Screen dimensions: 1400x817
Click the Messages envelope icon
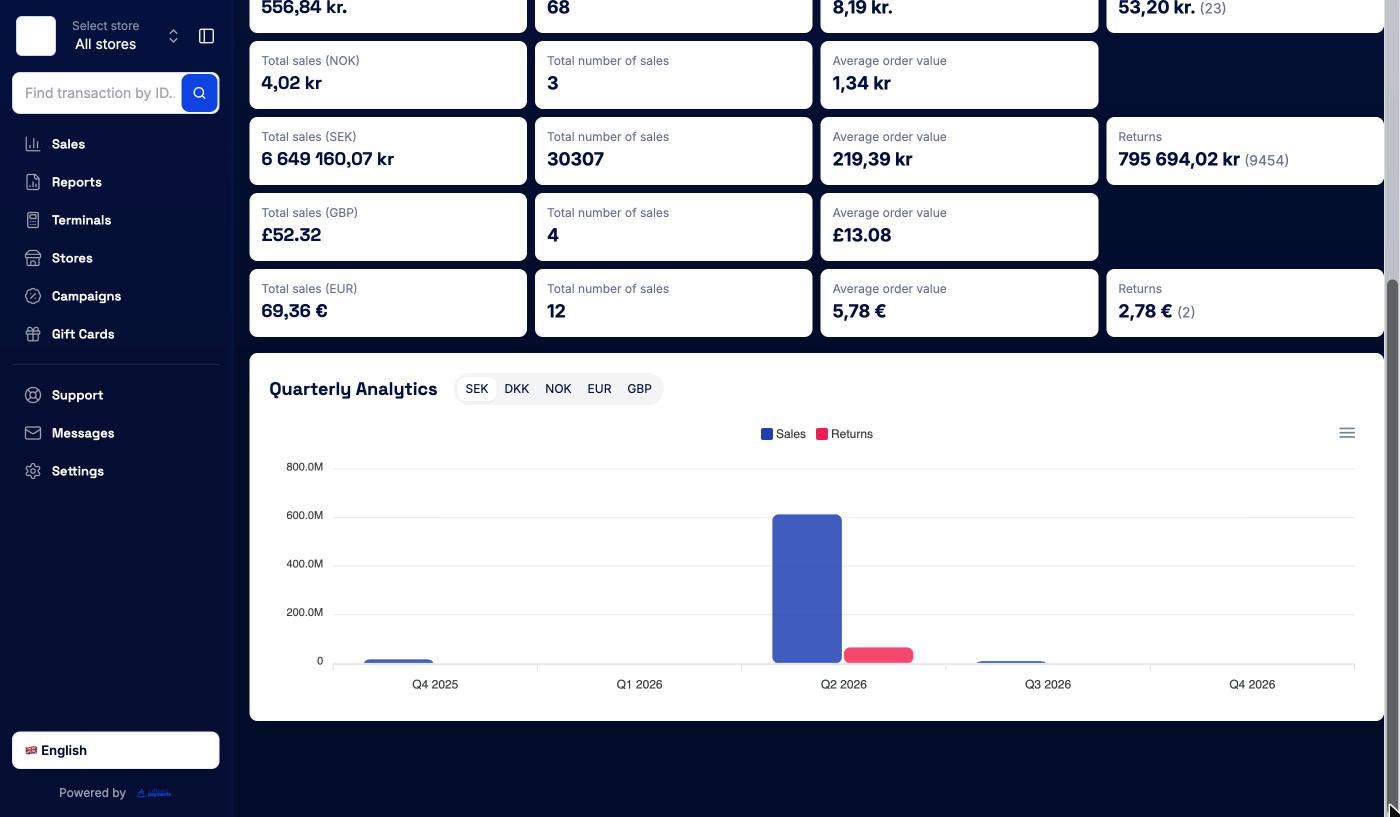coord(33,433)
